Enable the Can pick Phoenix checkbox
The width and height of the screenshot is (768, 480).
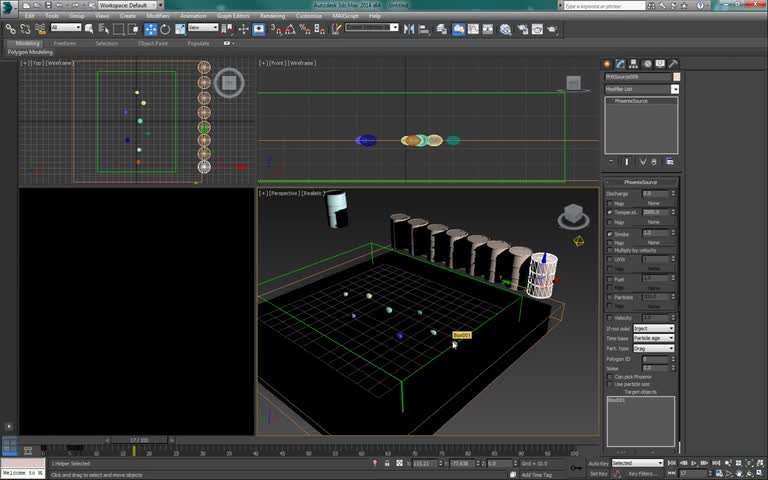point(610,377)
